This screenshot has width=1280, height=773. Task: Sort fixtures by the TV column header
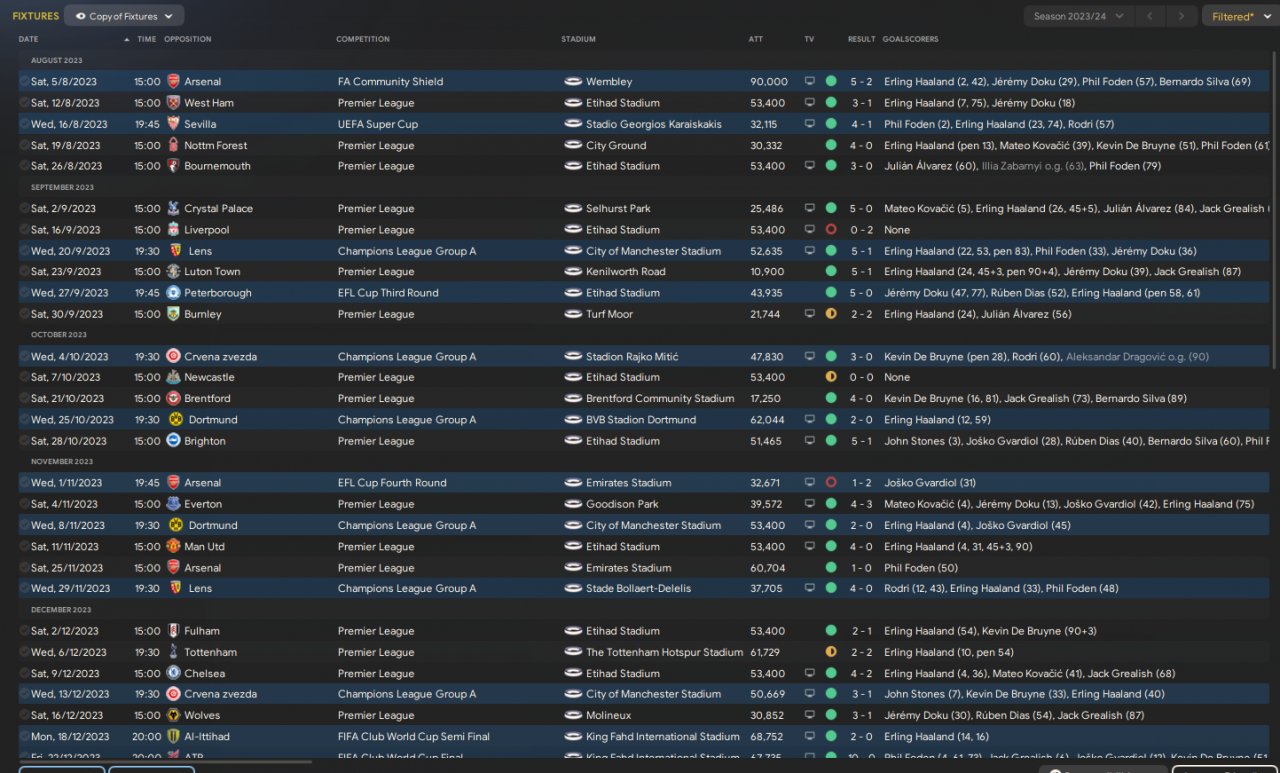click(809, 40)
